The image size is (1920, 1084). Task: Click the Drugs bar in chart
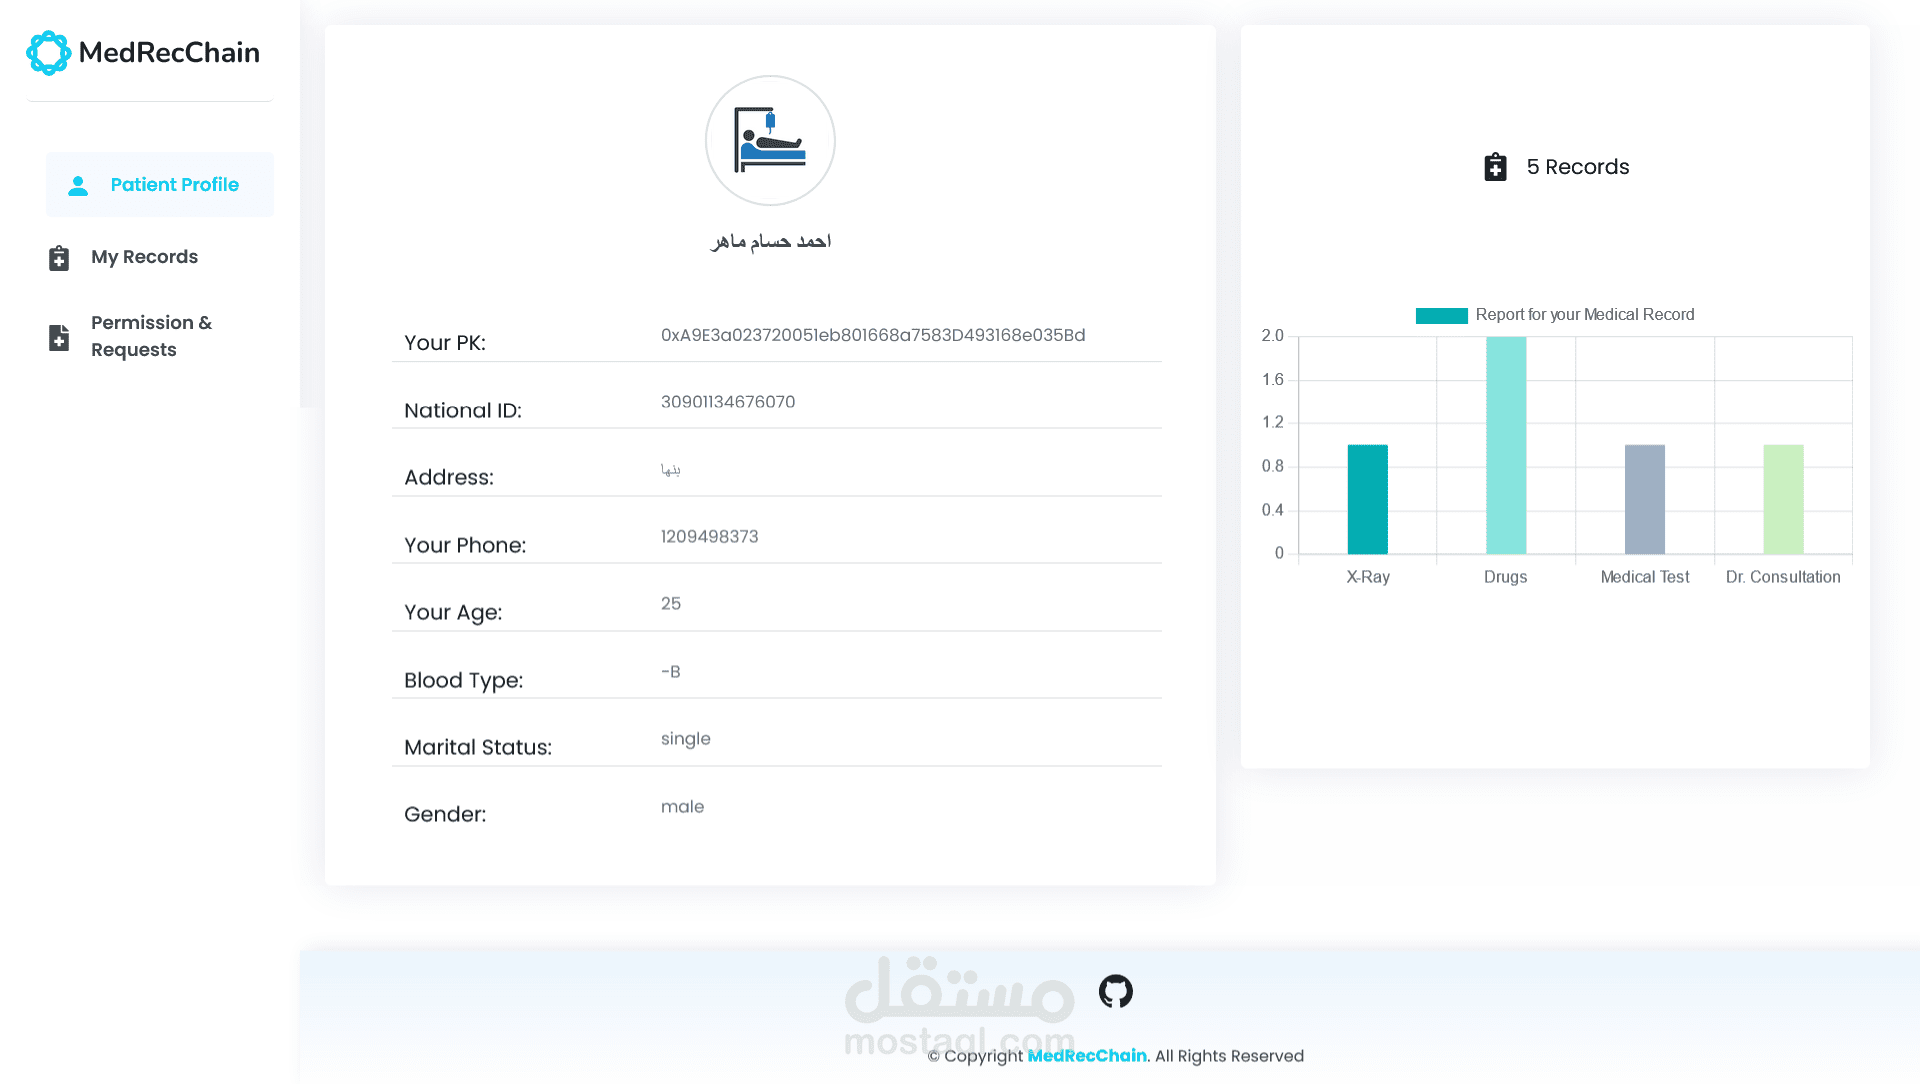1505,446
